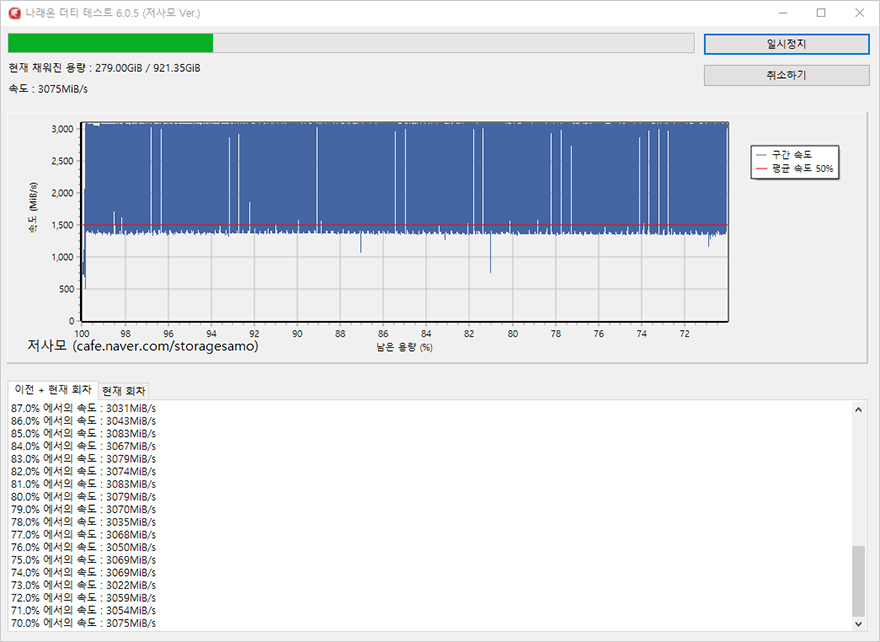
Task: Select the 73.0% 3022MiB/s log line
Action: [83, 585]
